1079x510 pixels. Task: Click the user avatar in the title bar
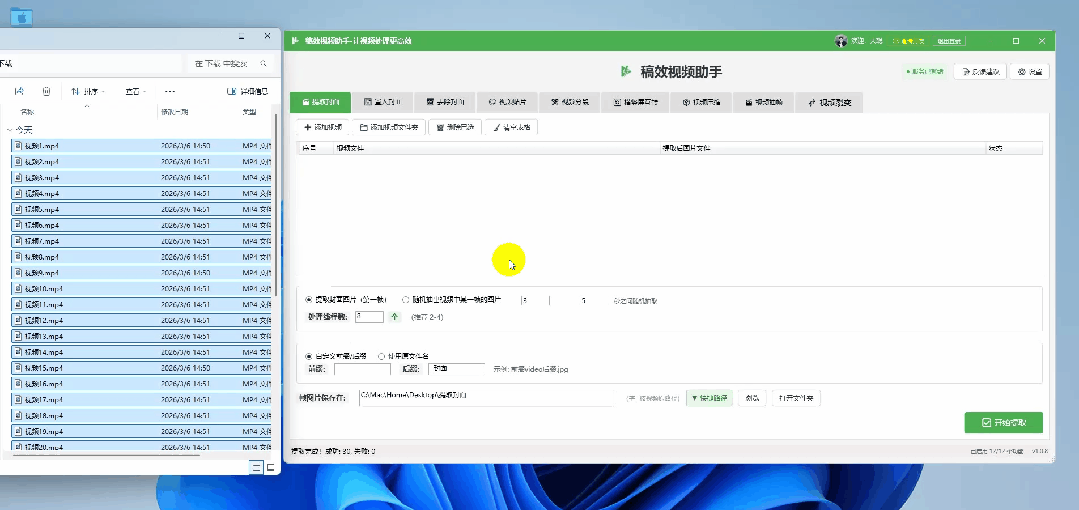(x=841, y=41)
